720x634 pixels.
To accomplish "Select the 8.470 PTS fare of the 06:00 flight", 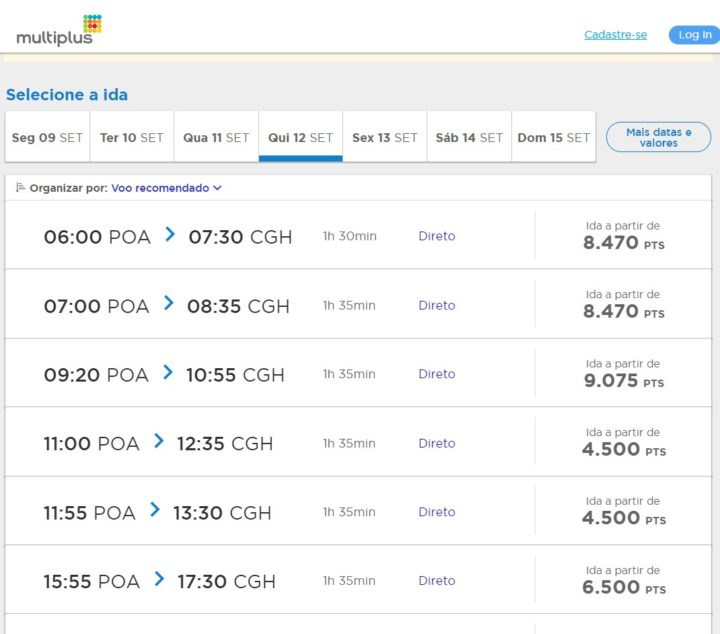I will (624, 242).
